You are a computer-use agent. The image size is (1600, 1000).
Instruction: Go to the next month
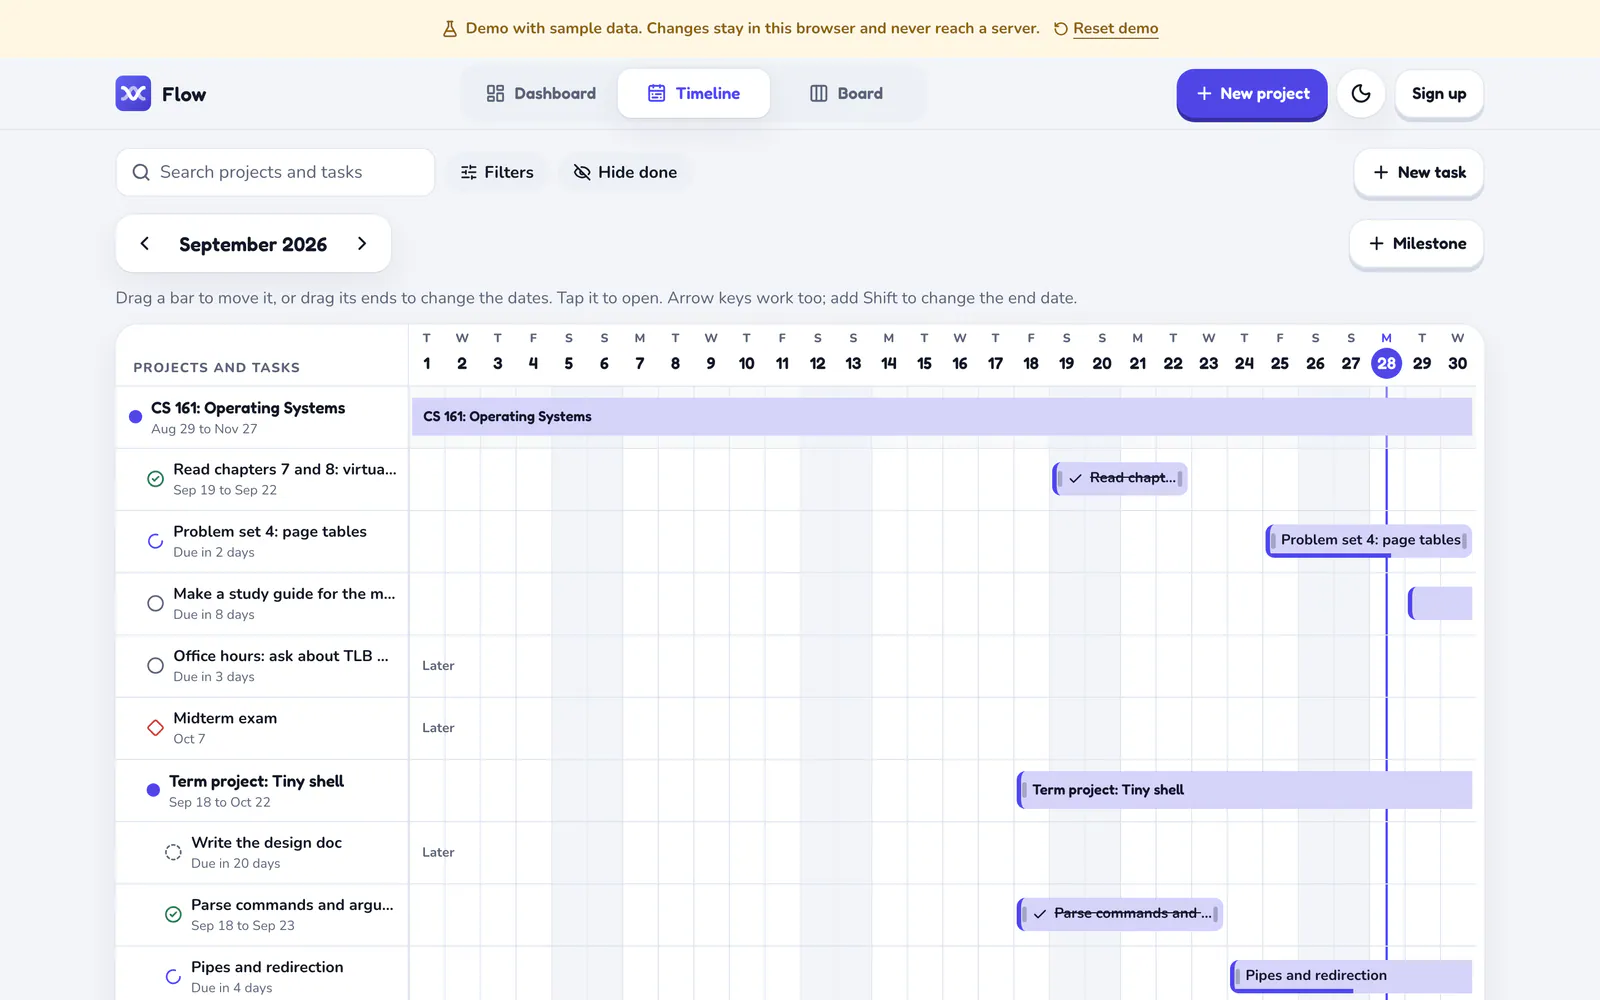(362, 244)
